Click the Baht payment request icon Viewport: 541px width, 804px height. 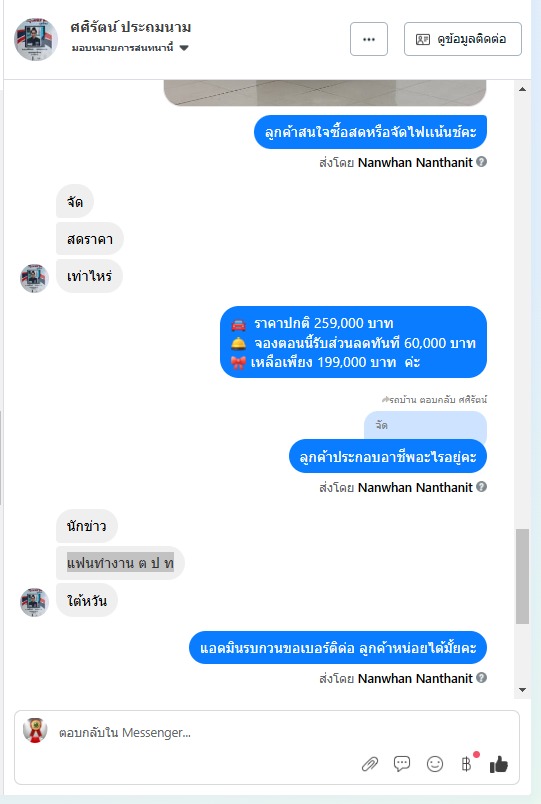pyautogui.click(x=466, y=764)
